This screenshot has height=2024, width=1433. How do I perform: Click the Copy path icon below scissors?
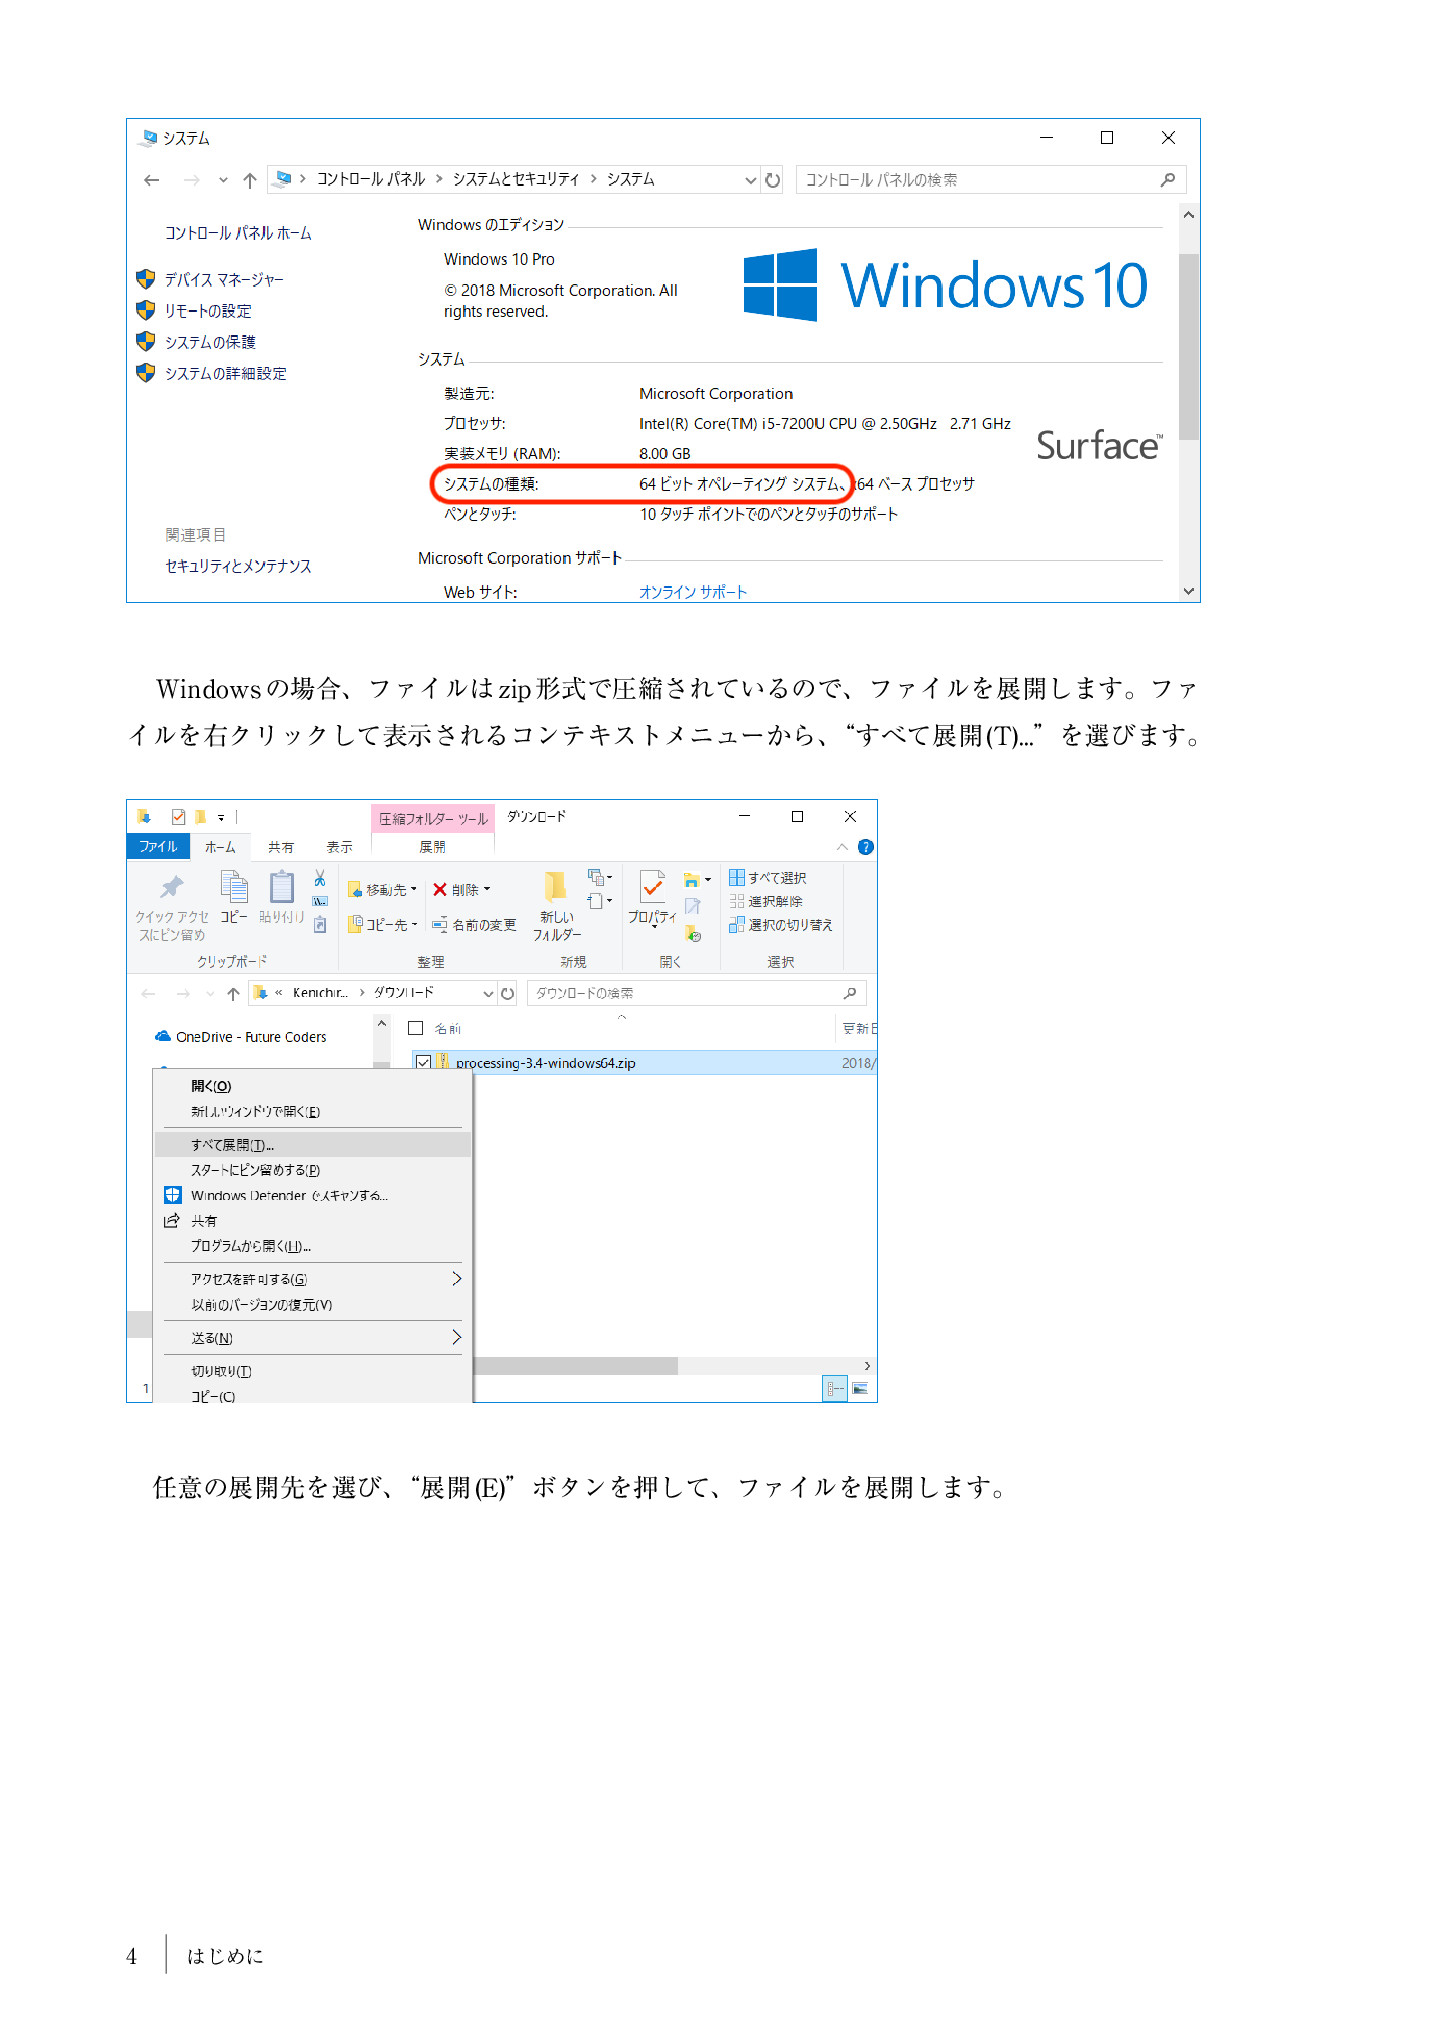pos(320,901)
